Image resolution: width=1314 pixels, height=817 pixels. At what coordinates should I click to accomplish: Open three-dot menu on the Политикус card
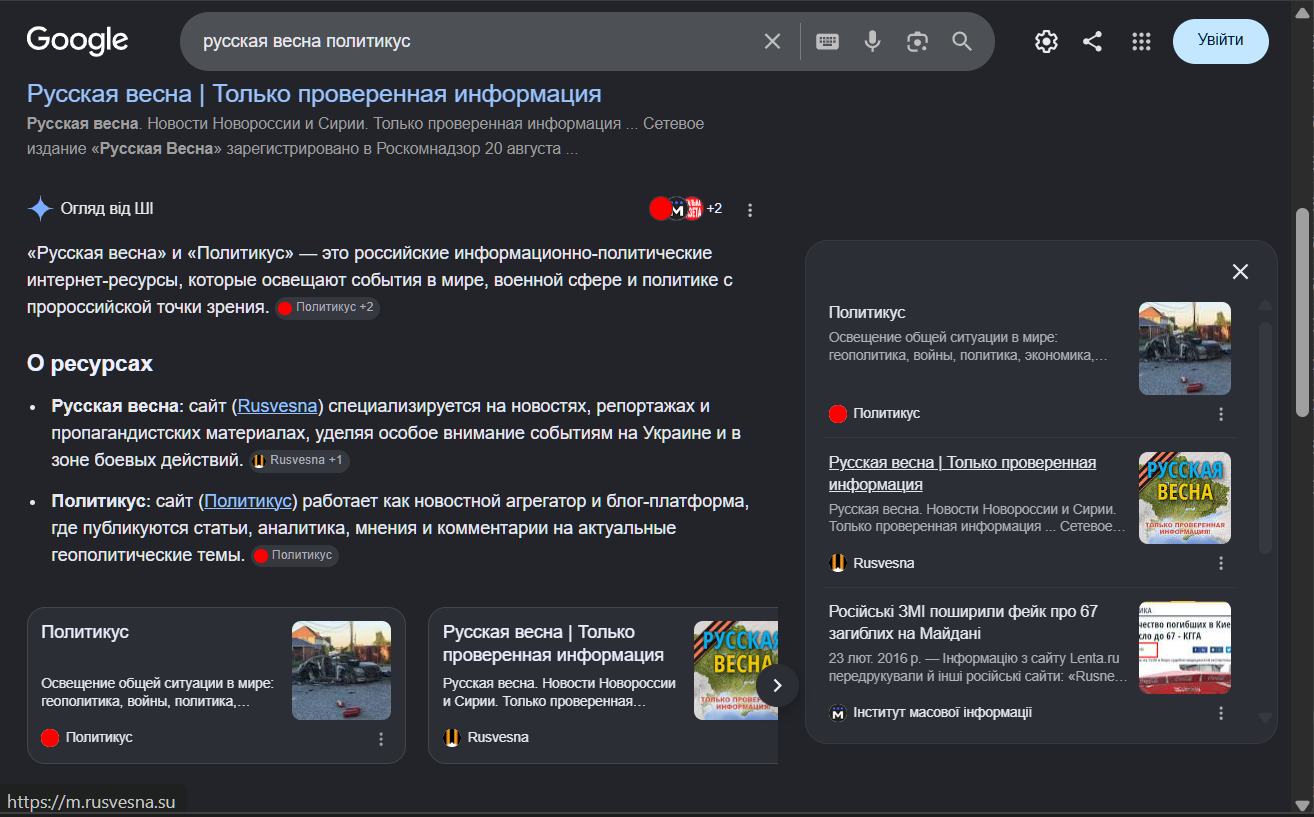(x=381, y=739)
